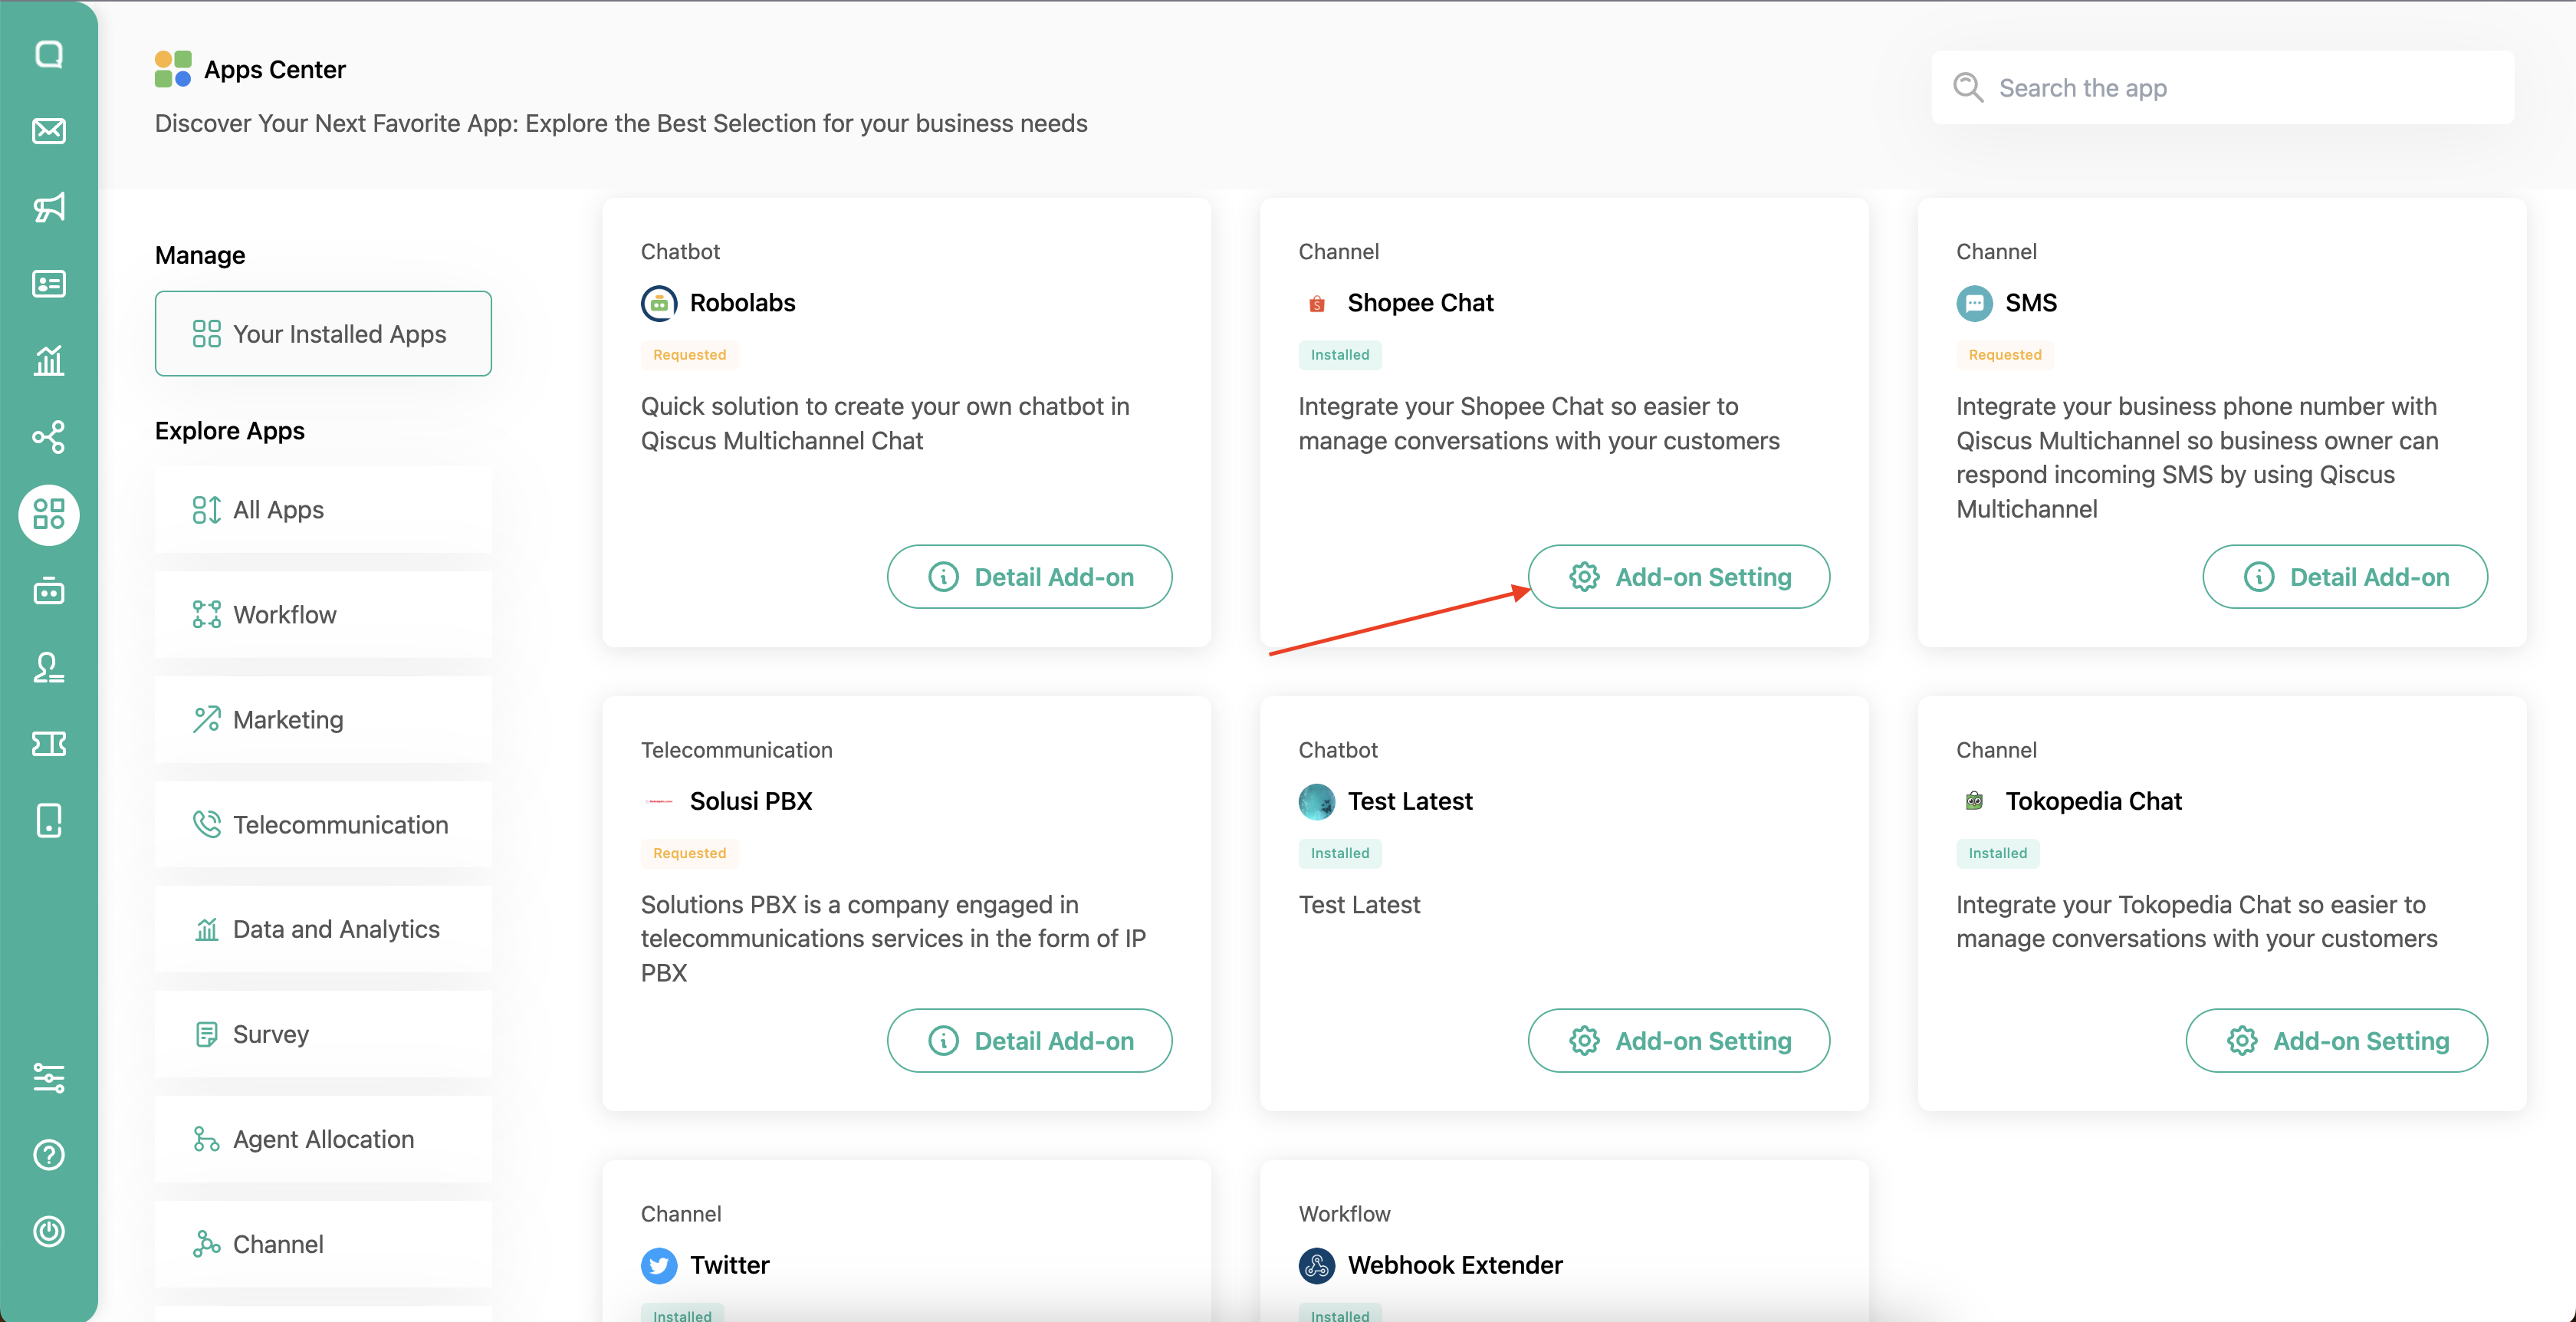Open Detail Add-on for SMS
2576x1322 pixels.
click(x=2345, y=577)
